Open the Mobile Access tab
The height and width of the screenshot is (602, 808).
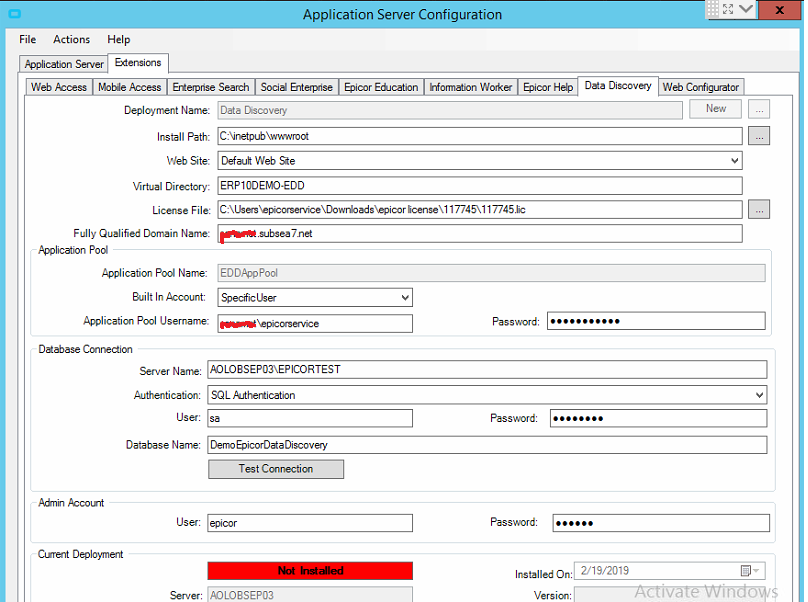129,87
